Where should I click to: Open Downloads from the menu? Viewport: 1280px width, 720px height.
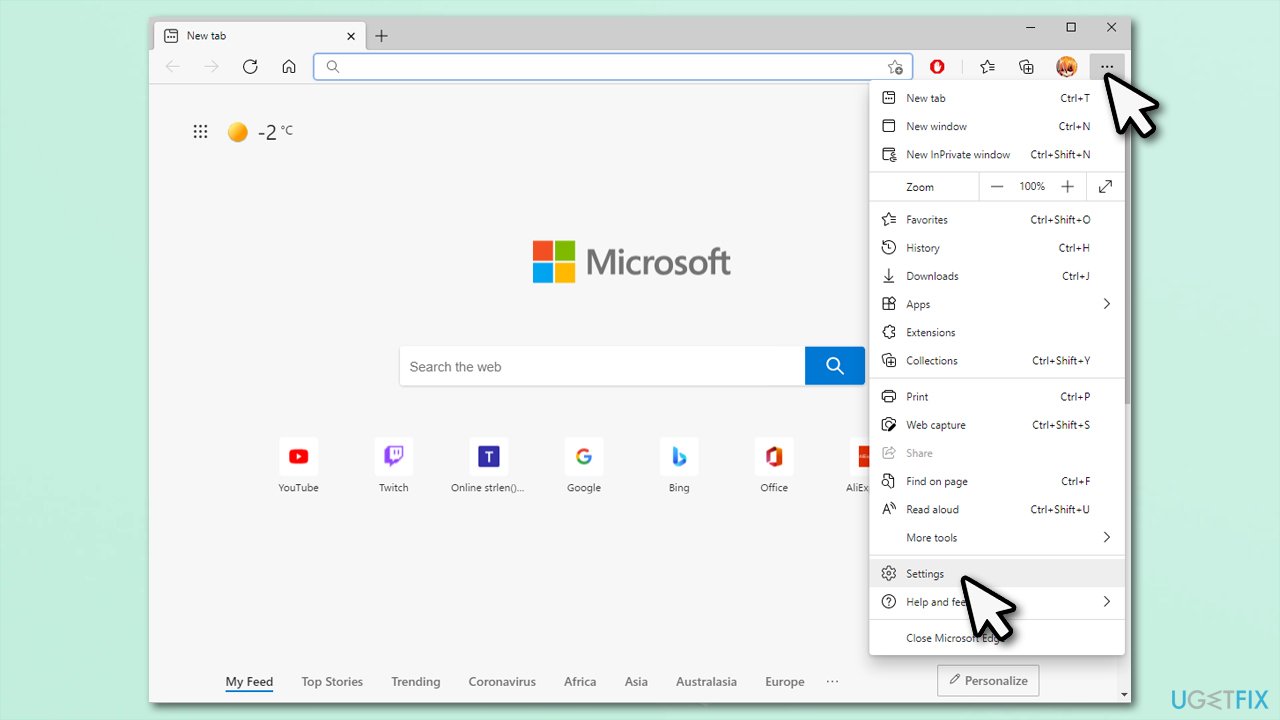[932, 275]
